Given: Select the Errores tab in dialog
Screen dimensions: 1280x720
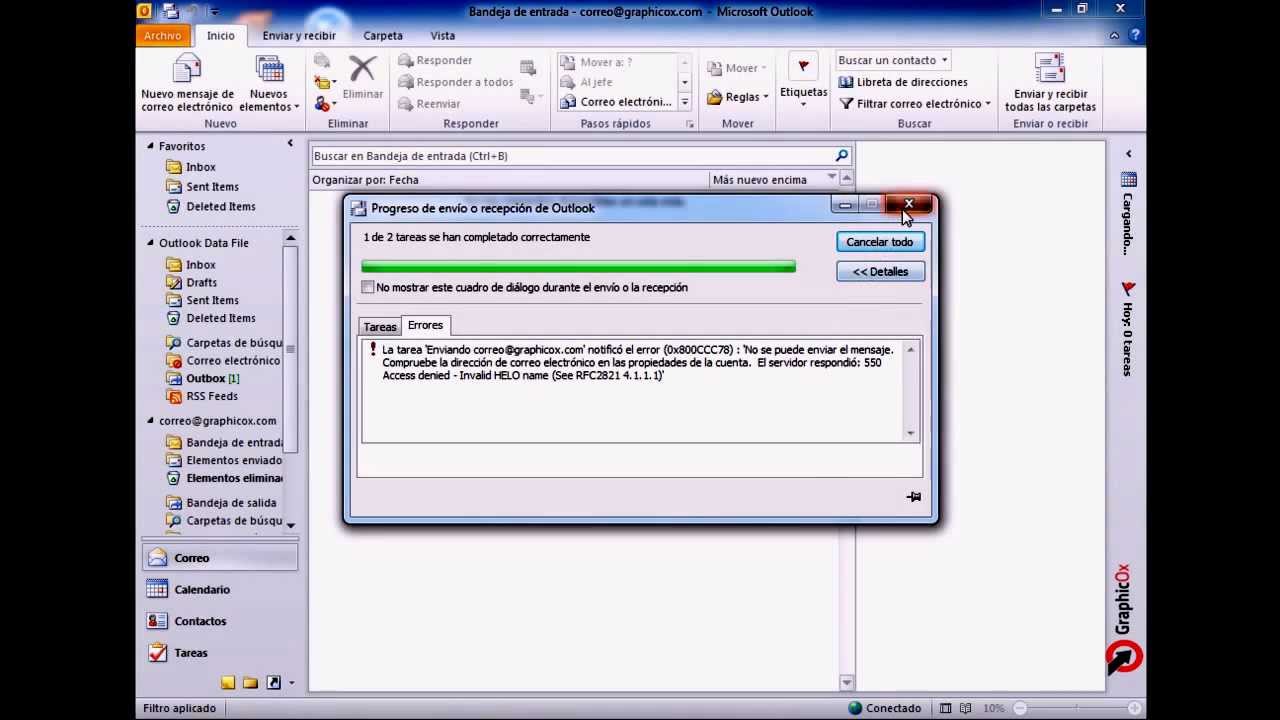Looking at the screenshot, I should tap(425, 325).
